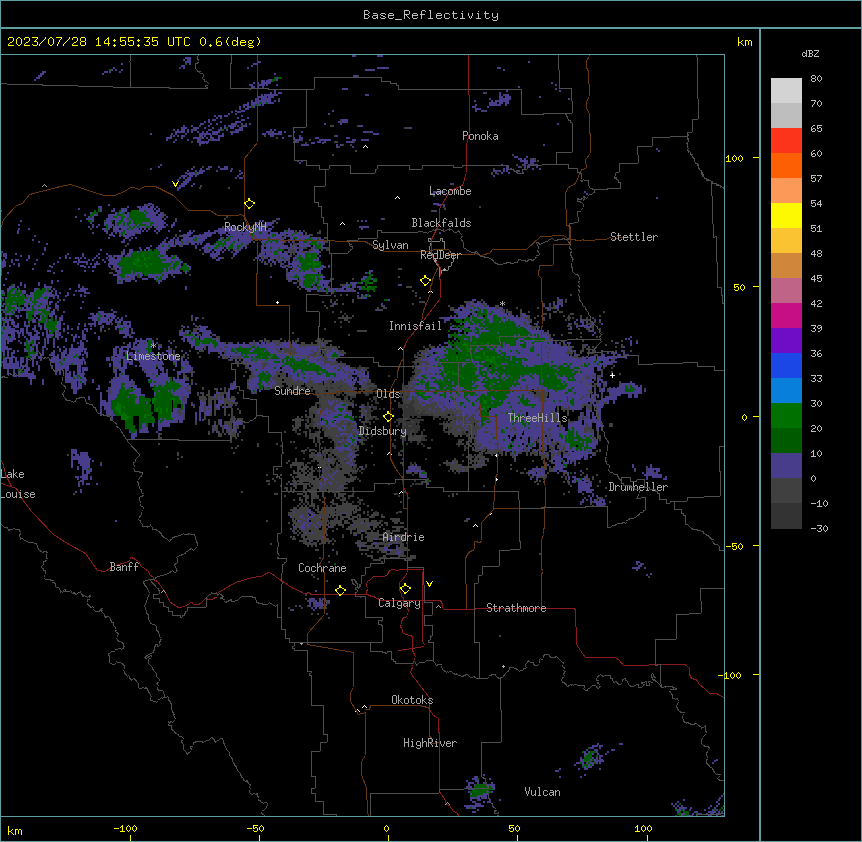Select the RedDeer city label
This screenshot has width=862, height=842.
click(x=440, y=255)
